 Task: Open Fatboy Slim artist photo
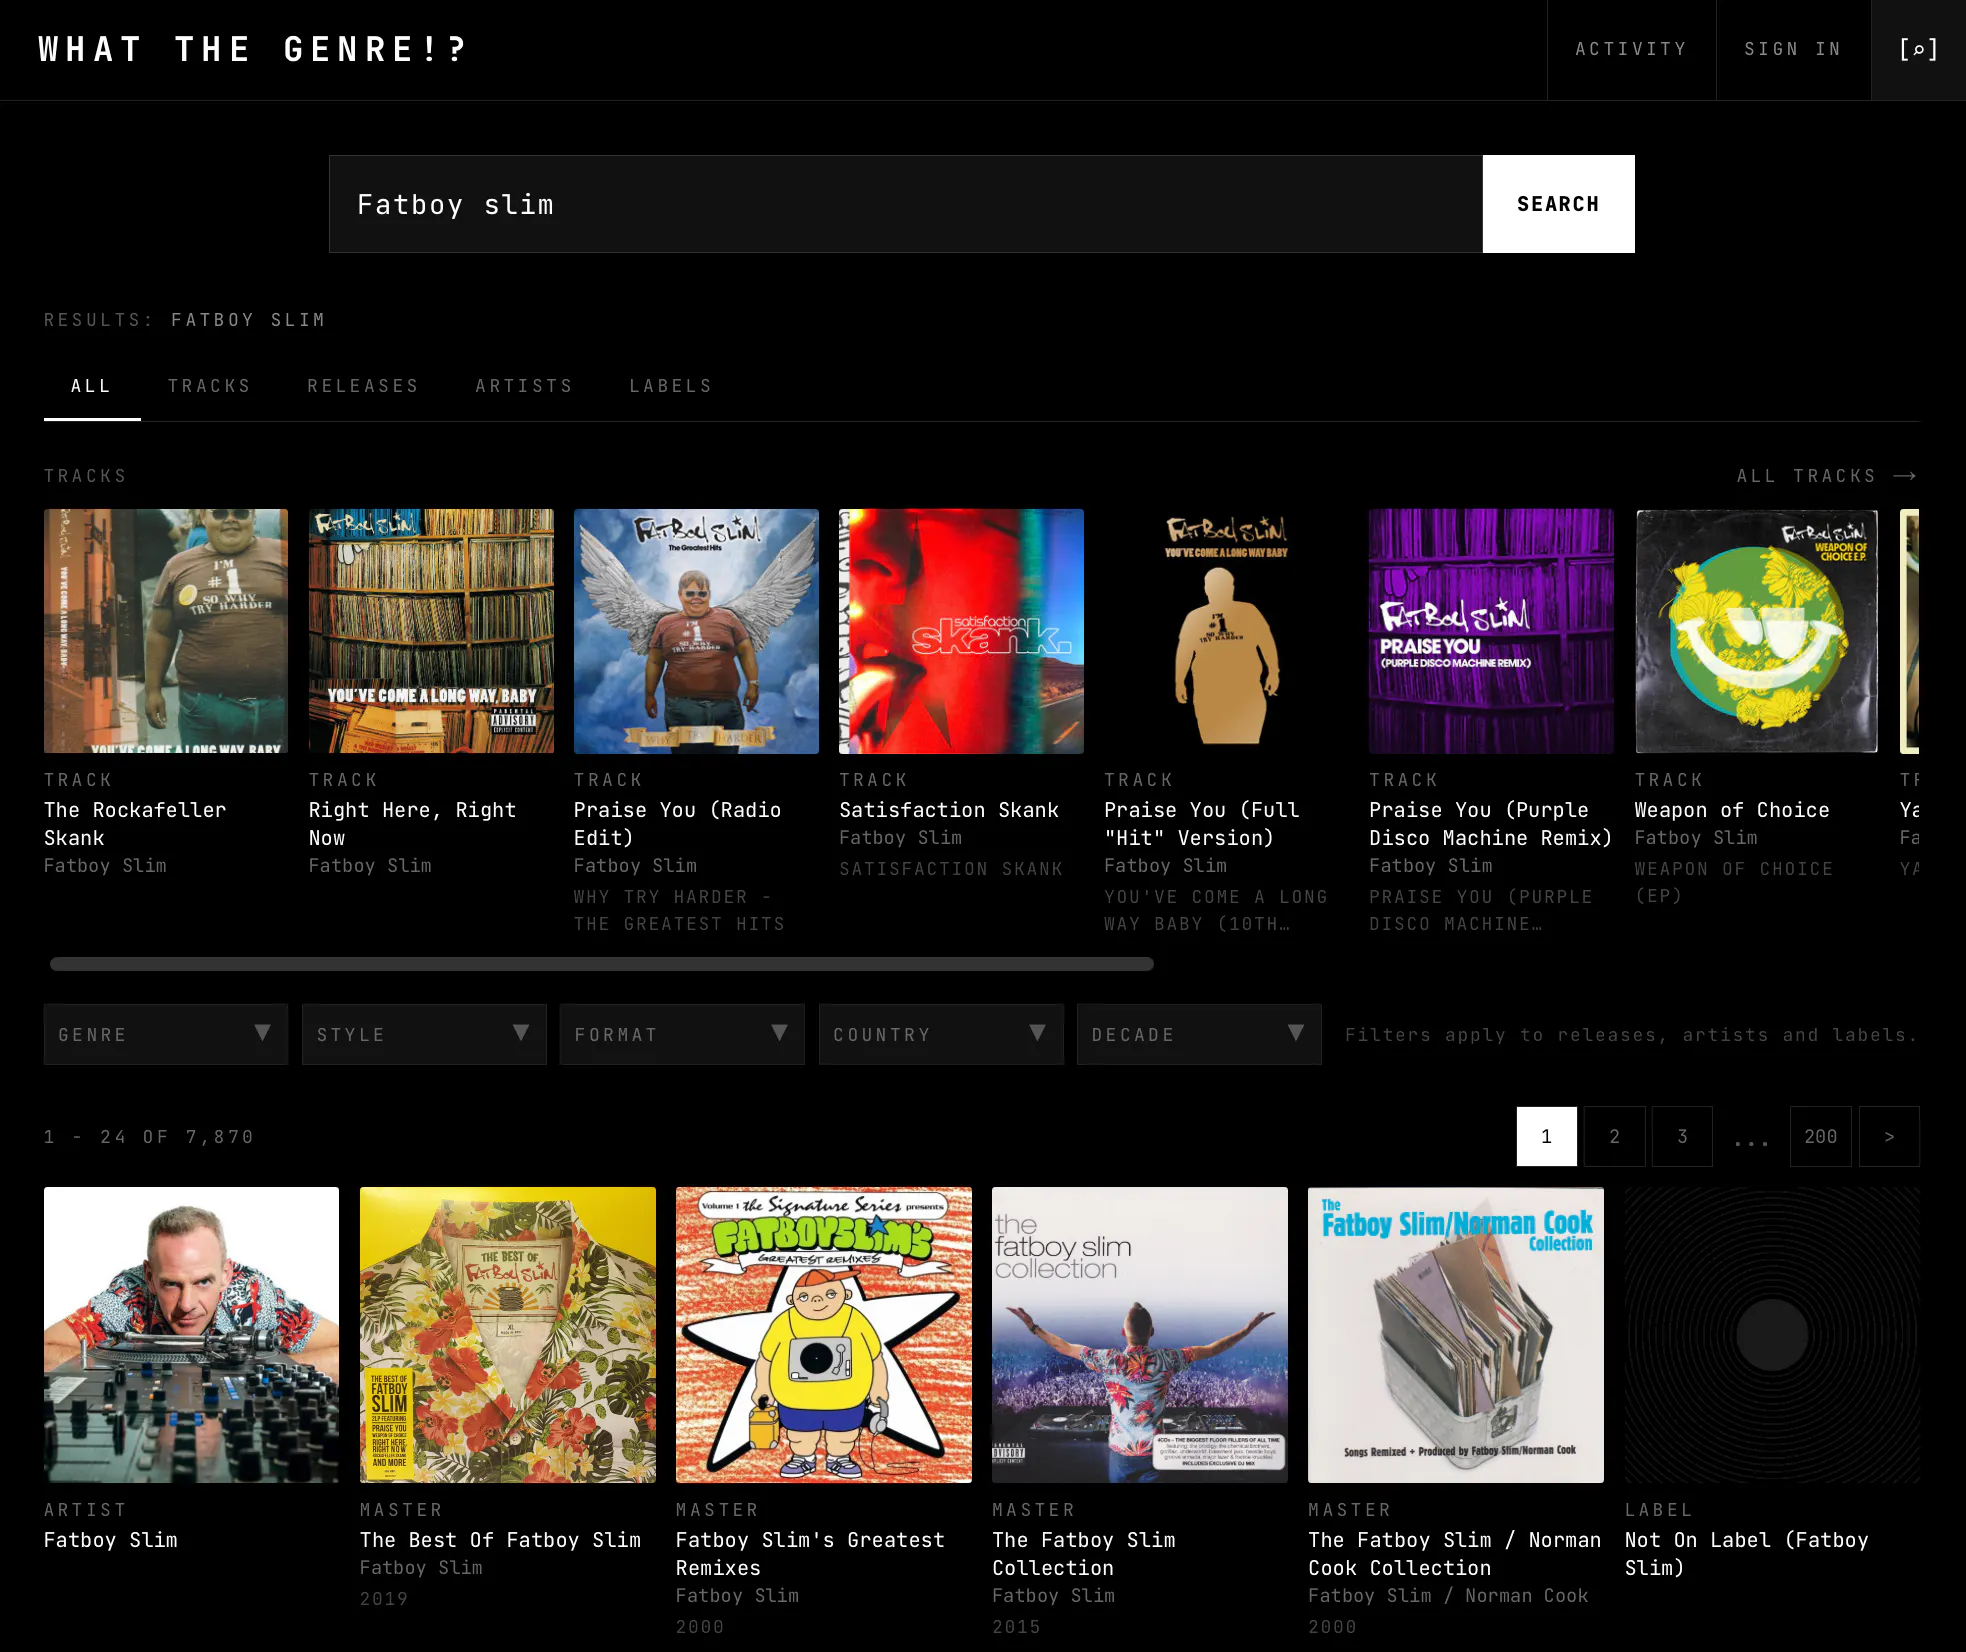pyautogui.click(x=191, y=1335)
